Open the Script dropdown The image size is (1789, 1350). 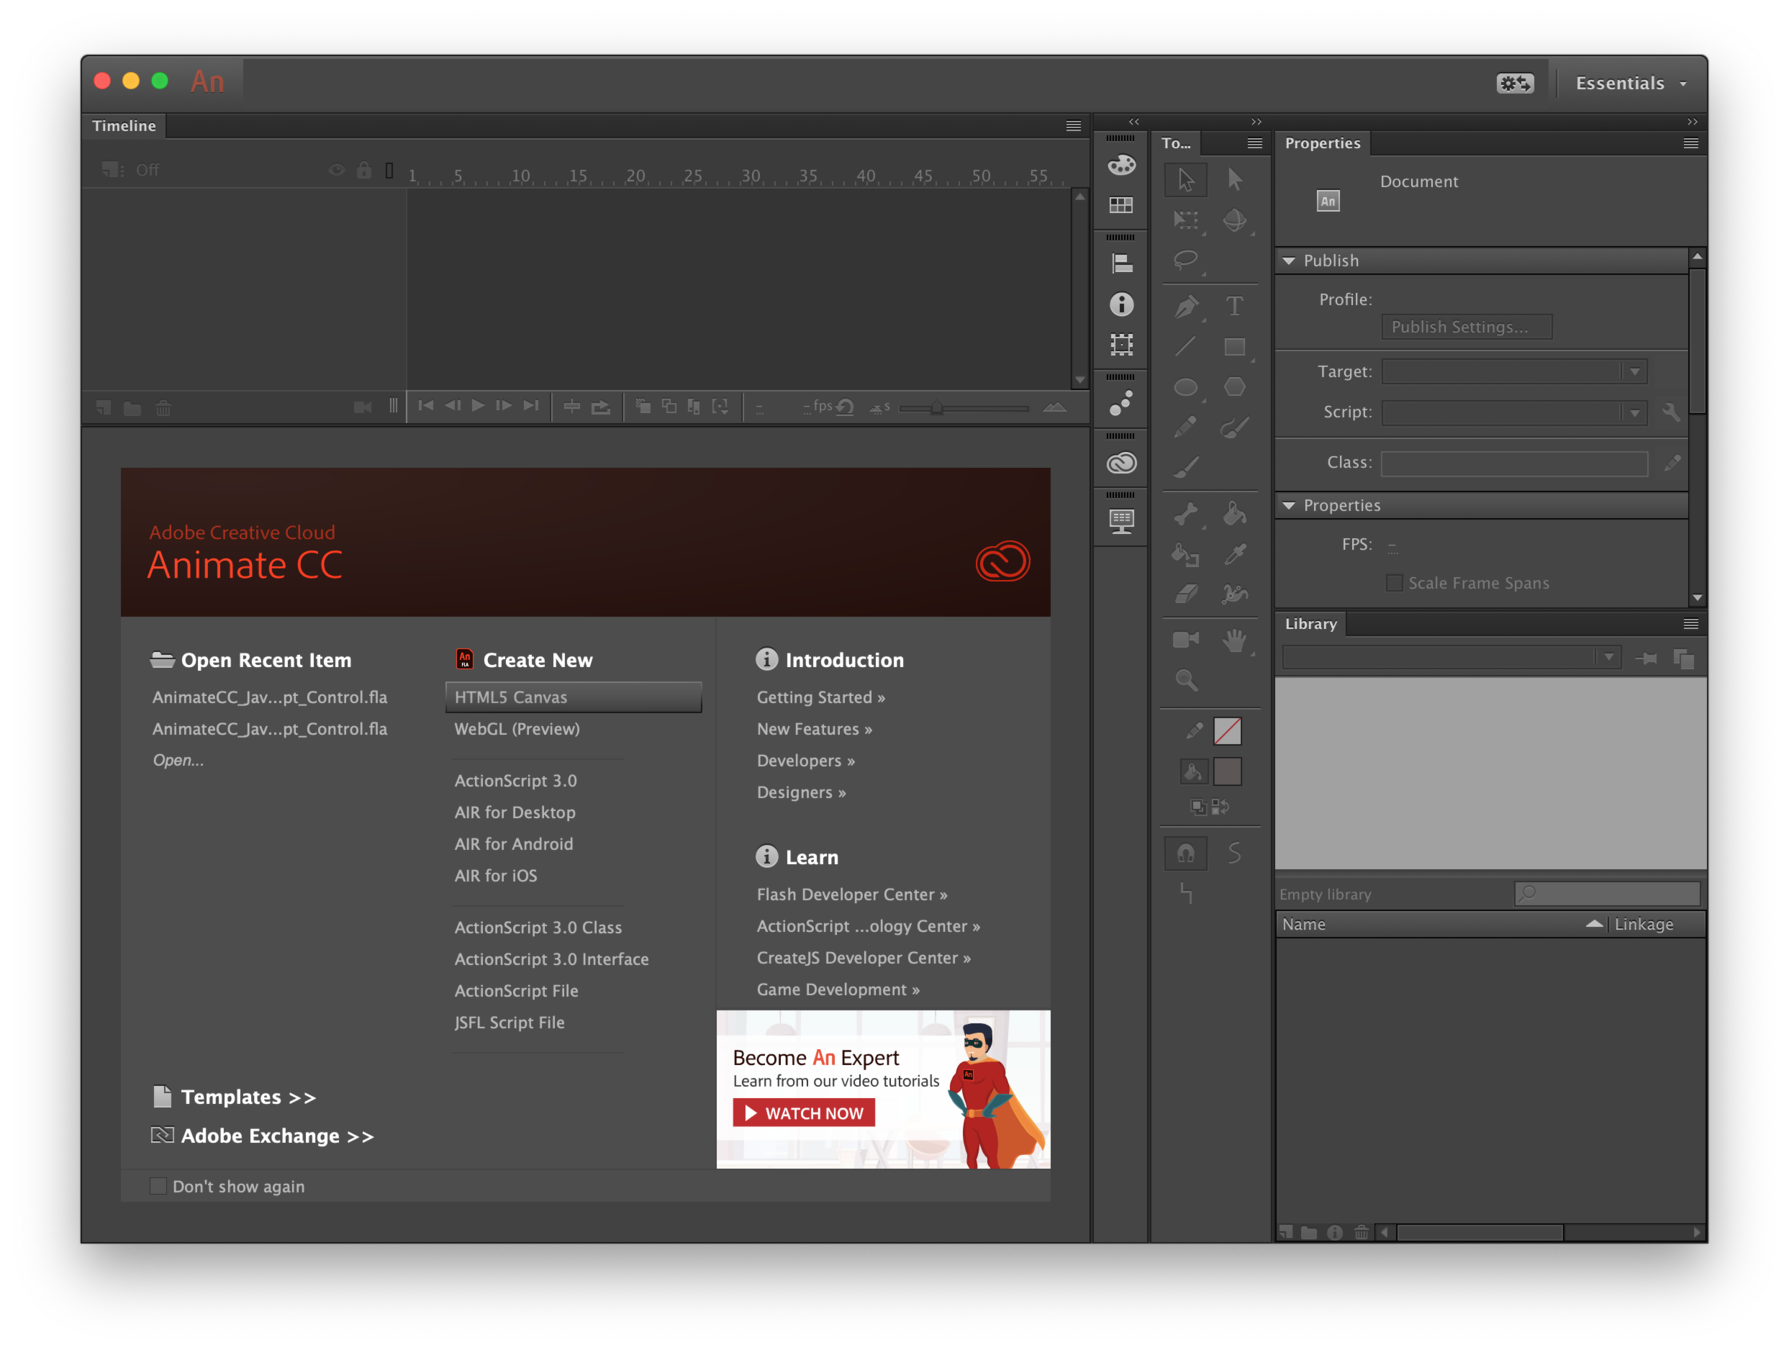1514,412
